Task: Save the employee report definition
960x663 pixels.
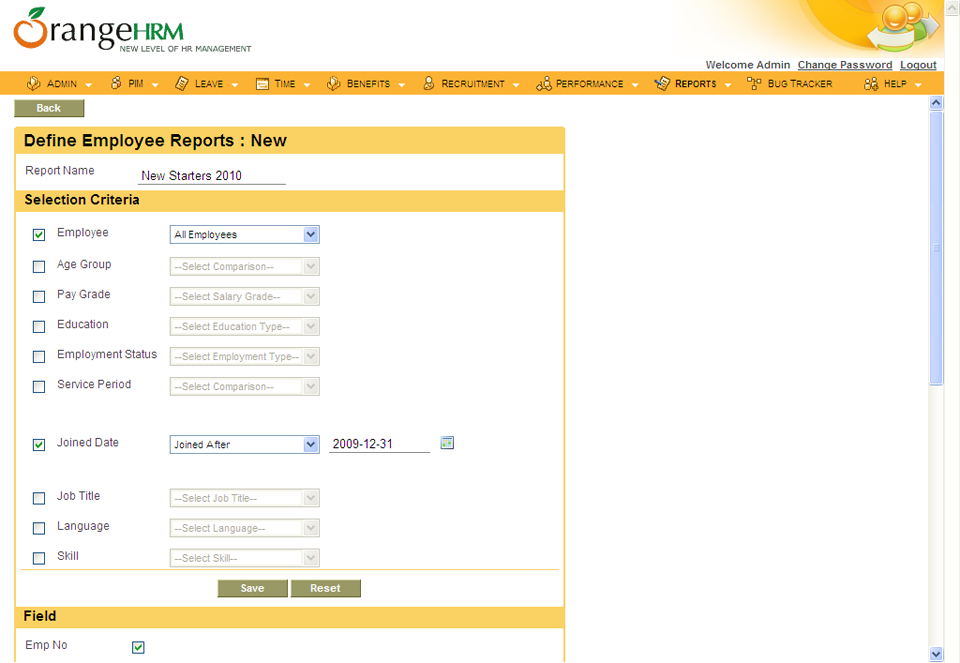Action: click(252, 588)
